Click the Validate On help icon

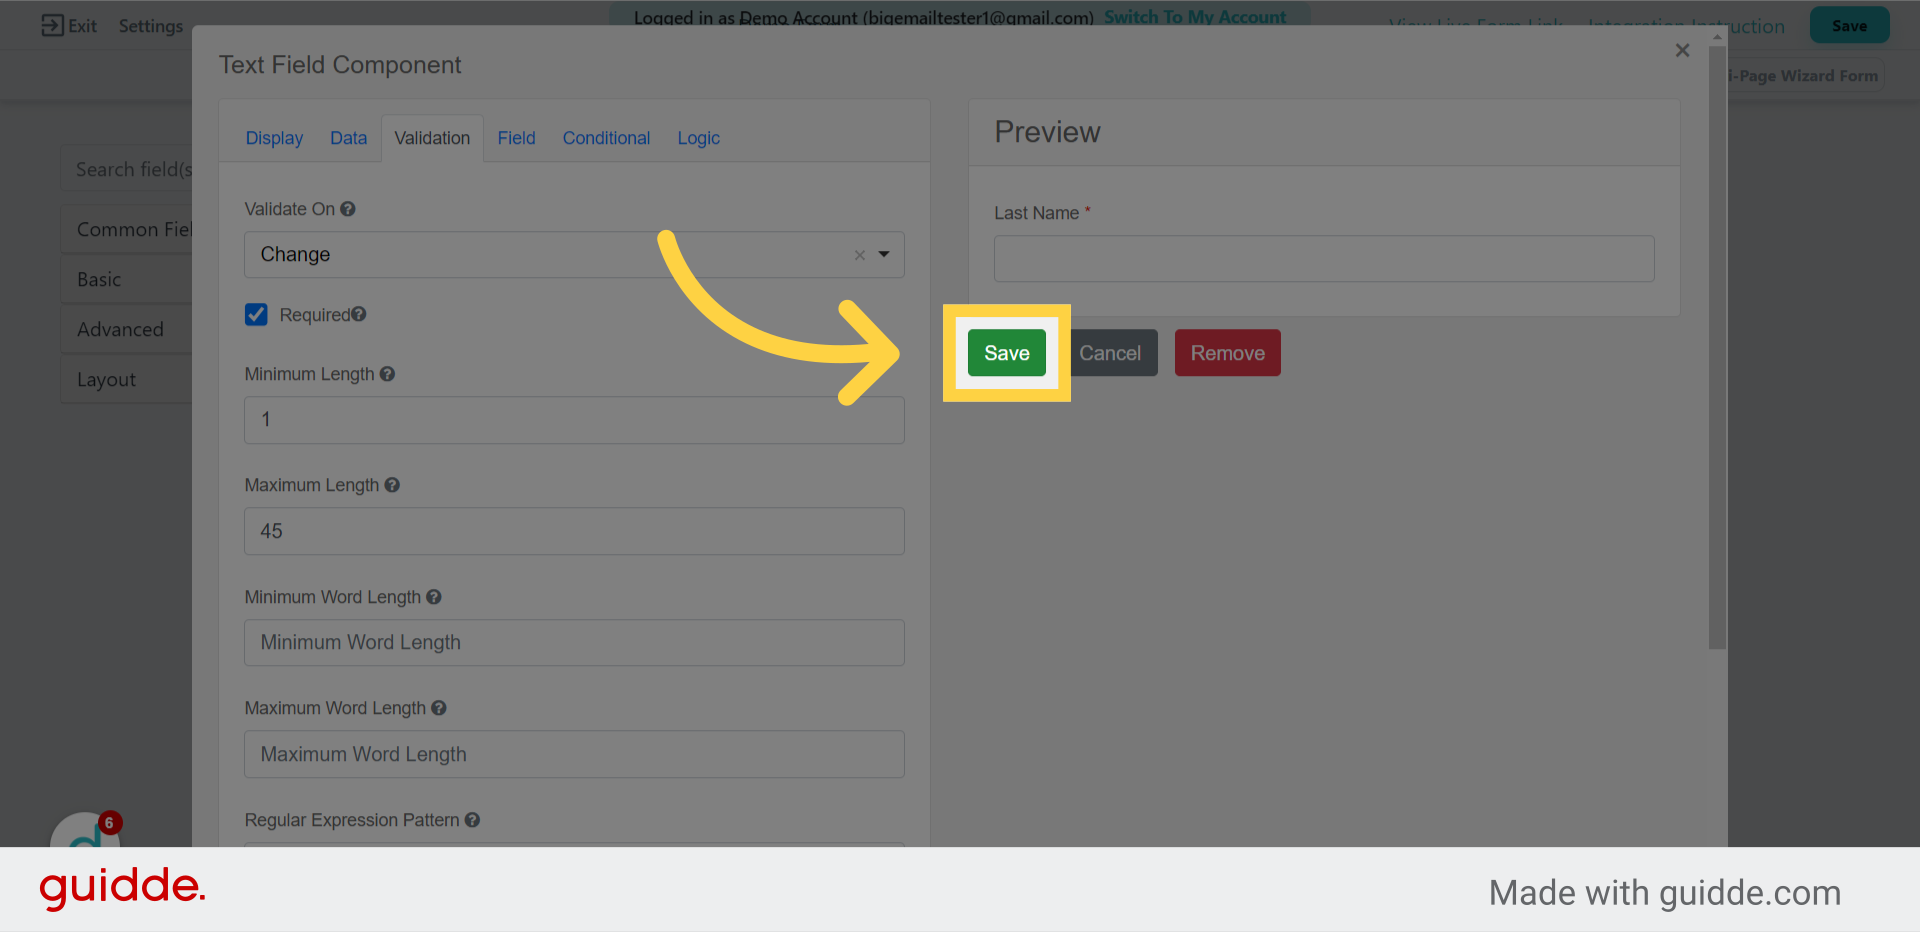pos(348,209)
